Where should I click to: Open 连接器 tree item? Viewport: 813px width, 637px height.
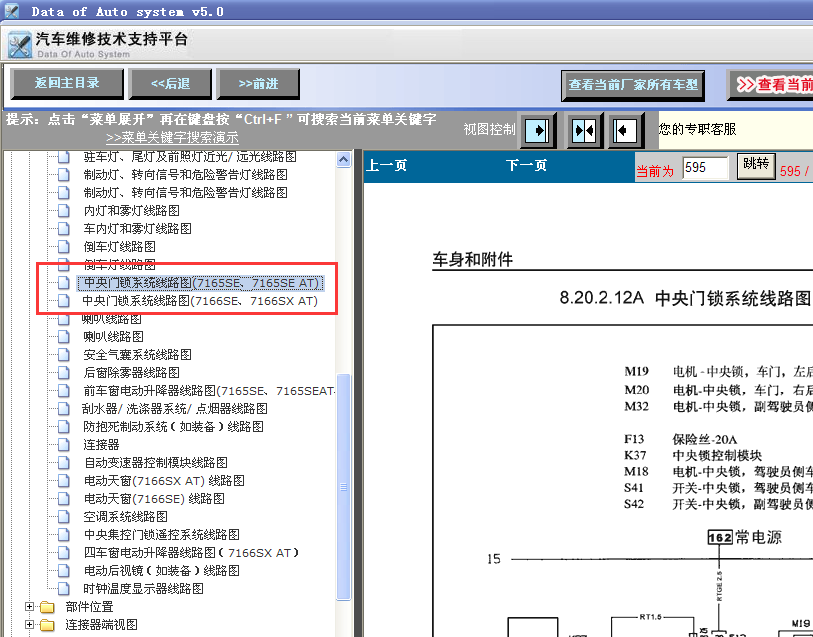pos(102,445)
